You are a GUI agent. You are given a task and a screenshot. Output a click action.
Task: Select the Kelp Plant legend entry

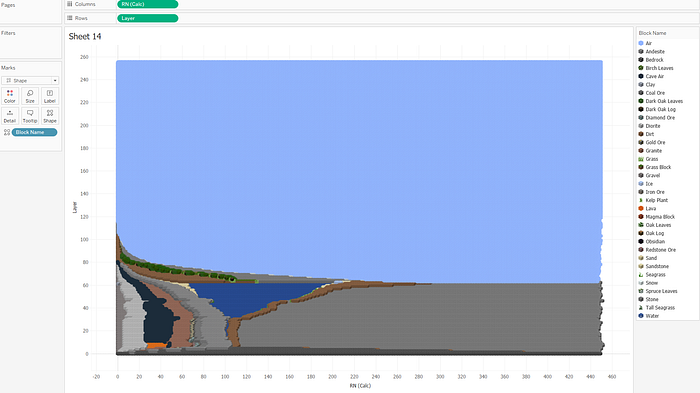656,200
